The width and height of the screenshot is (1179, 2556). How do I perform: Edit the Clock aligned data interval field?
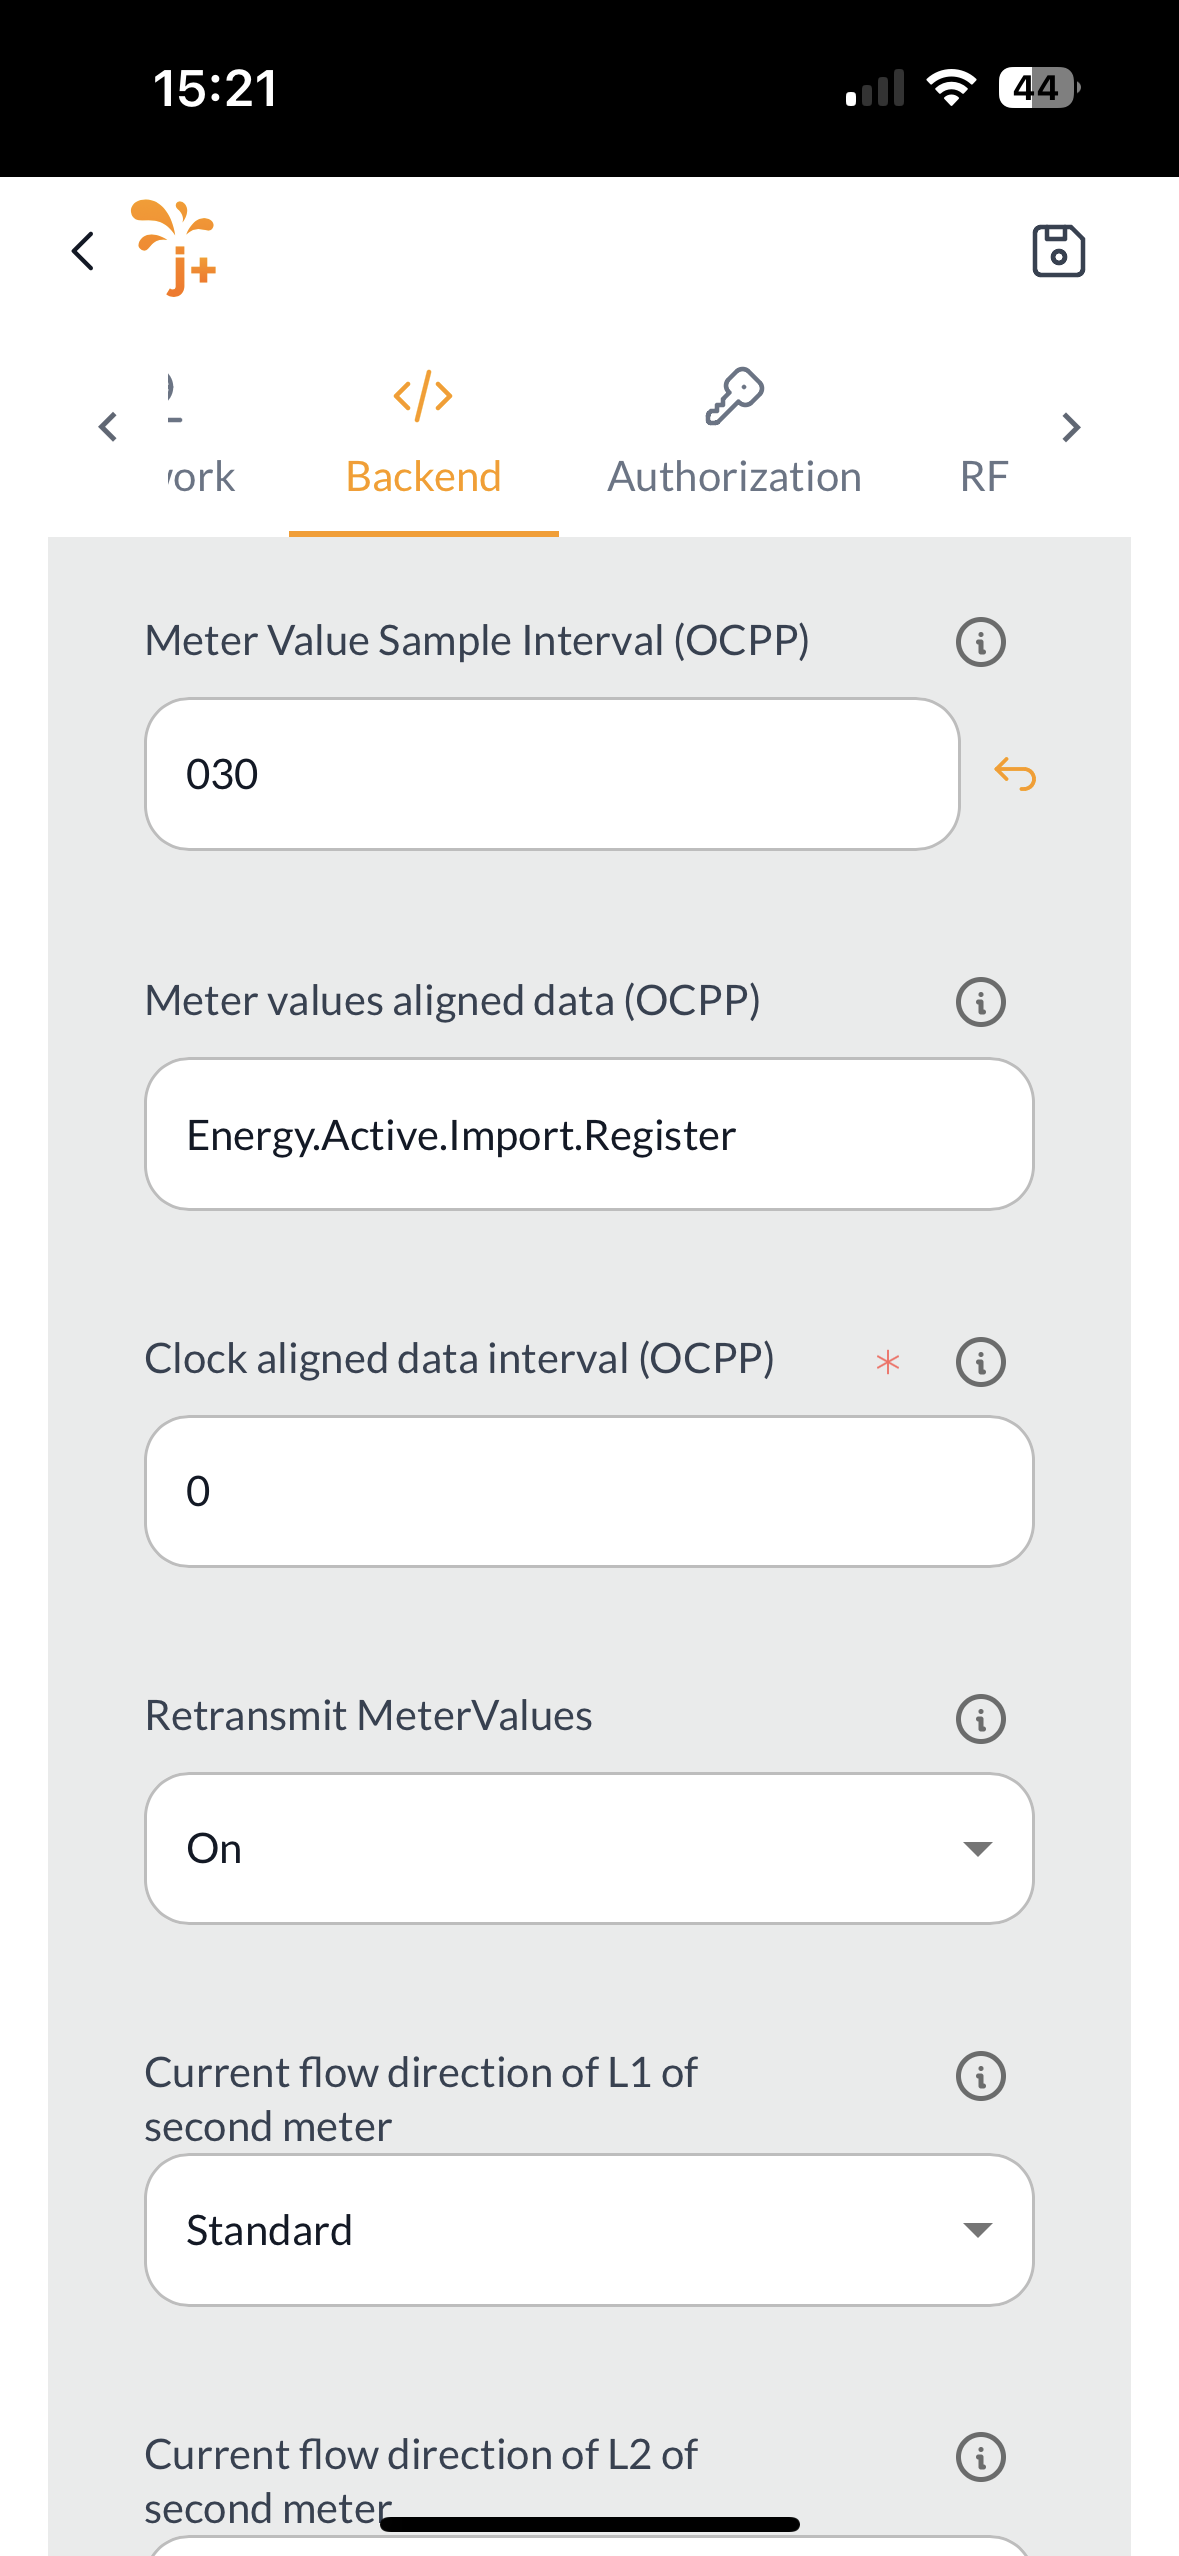click(x=589, y=1492)
